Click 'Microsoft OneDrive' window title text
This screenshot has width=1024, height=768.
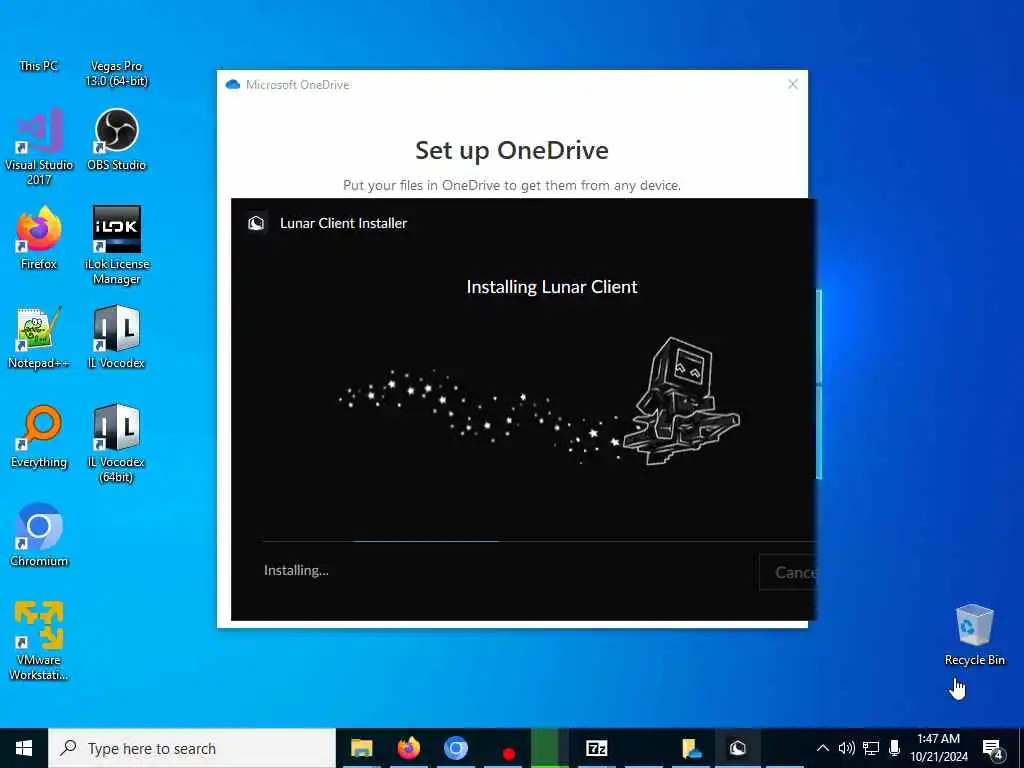click(297, 85)
